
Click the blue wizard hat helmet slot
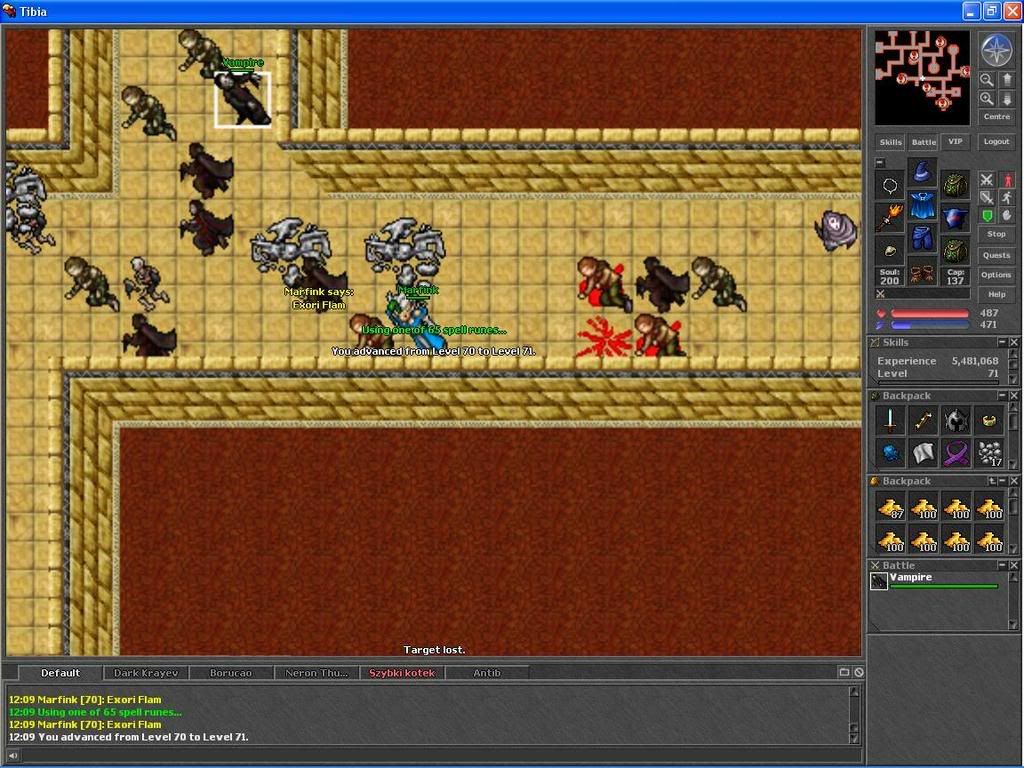[x=921, y=172]
